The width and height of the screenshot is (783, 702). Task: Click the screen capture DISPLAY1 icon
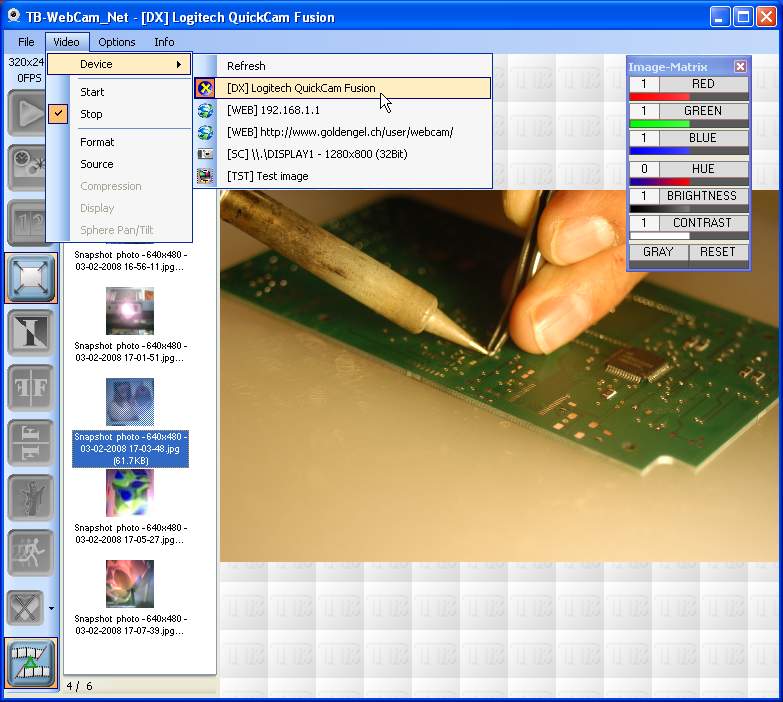(205, 154)
